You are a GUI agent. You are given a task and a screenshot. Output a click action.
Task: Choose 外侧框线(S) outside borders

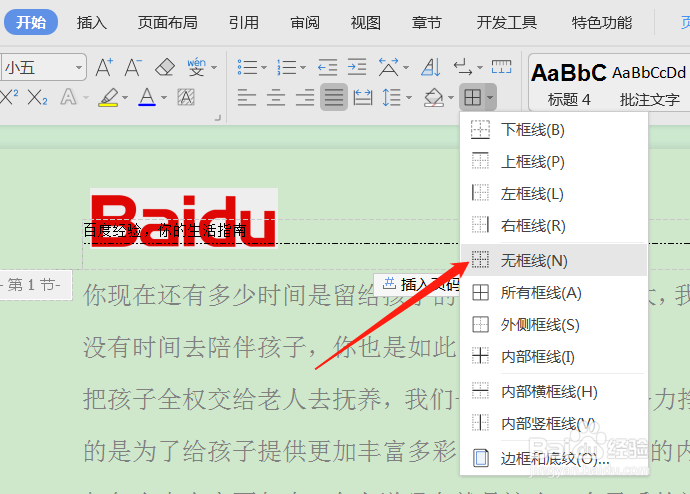pyautogui.click(x=554, y=325)
